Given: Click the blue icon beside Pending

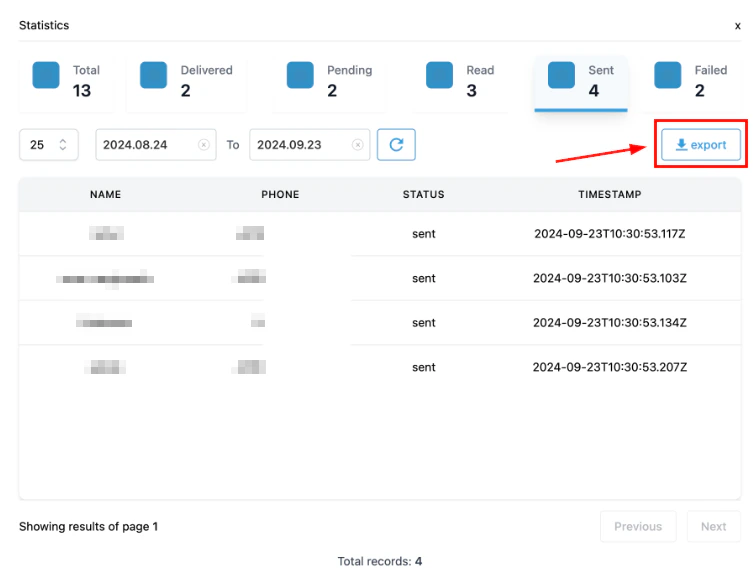Looking at the screenshot, I should tap(300, 75).
